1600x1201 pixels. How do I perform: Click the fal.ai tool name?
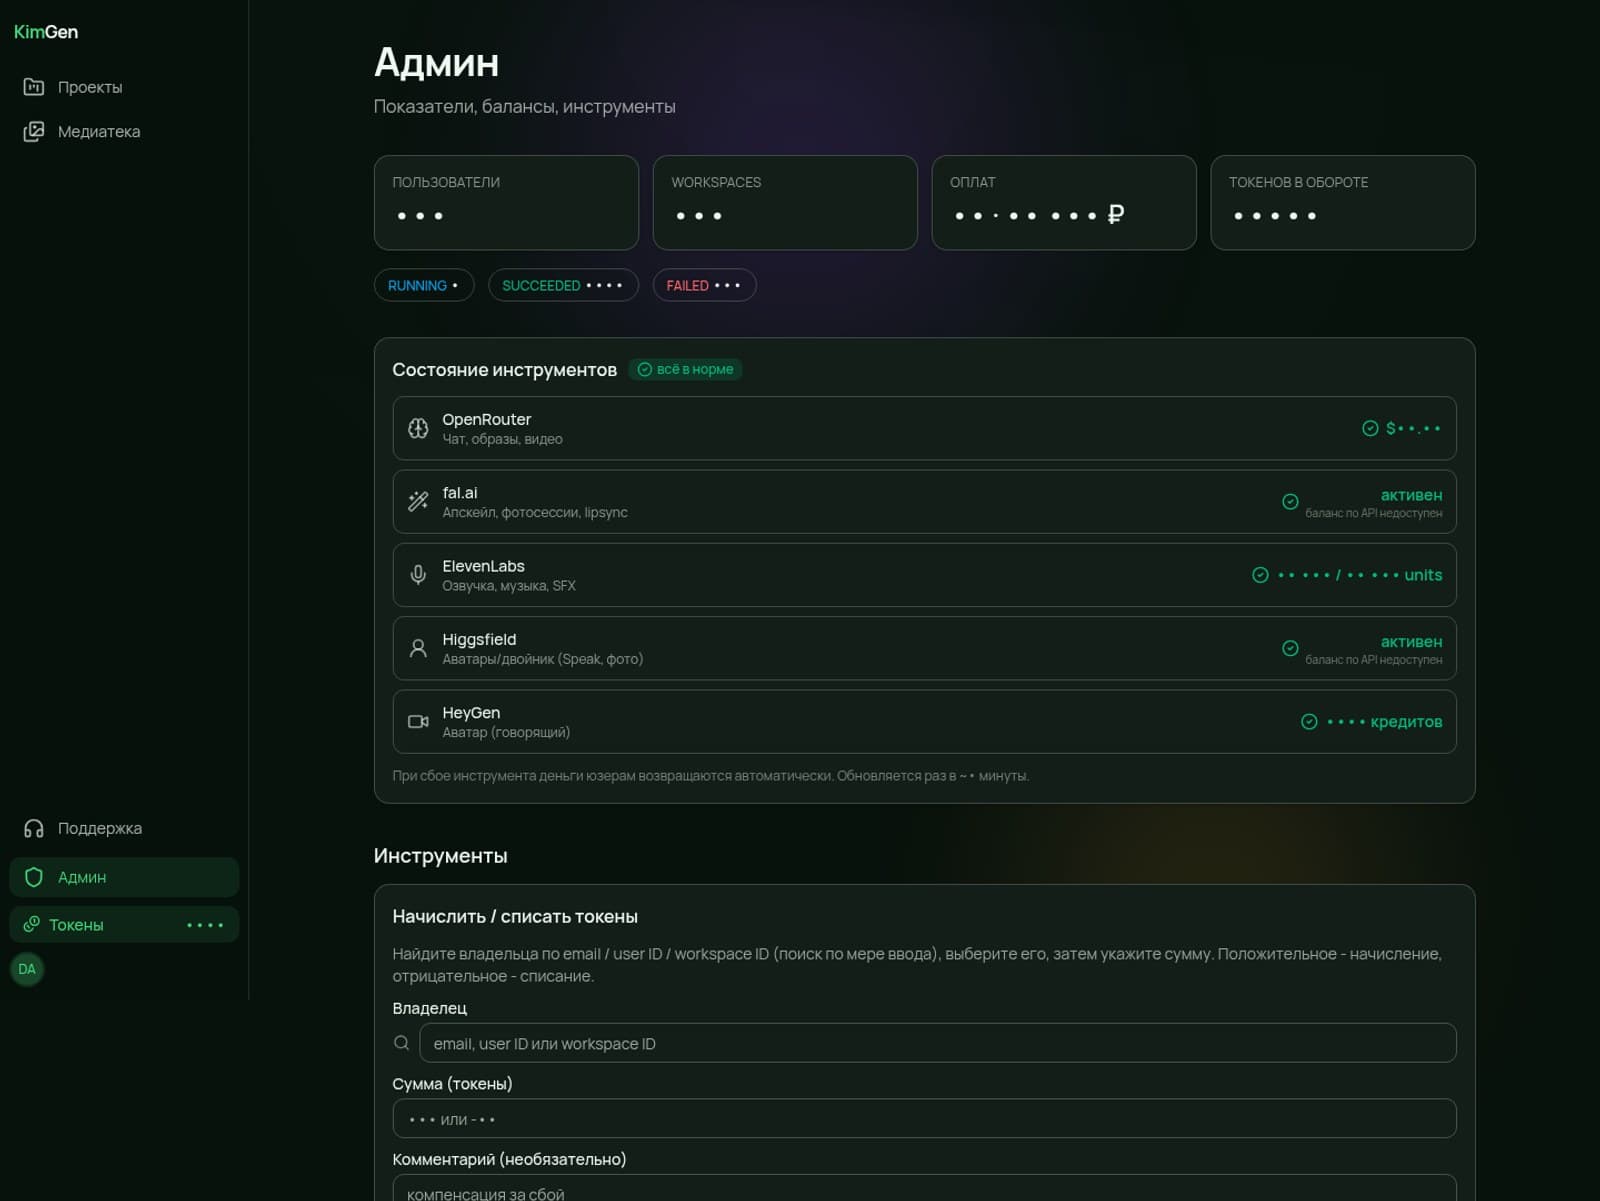click(460, 493)
